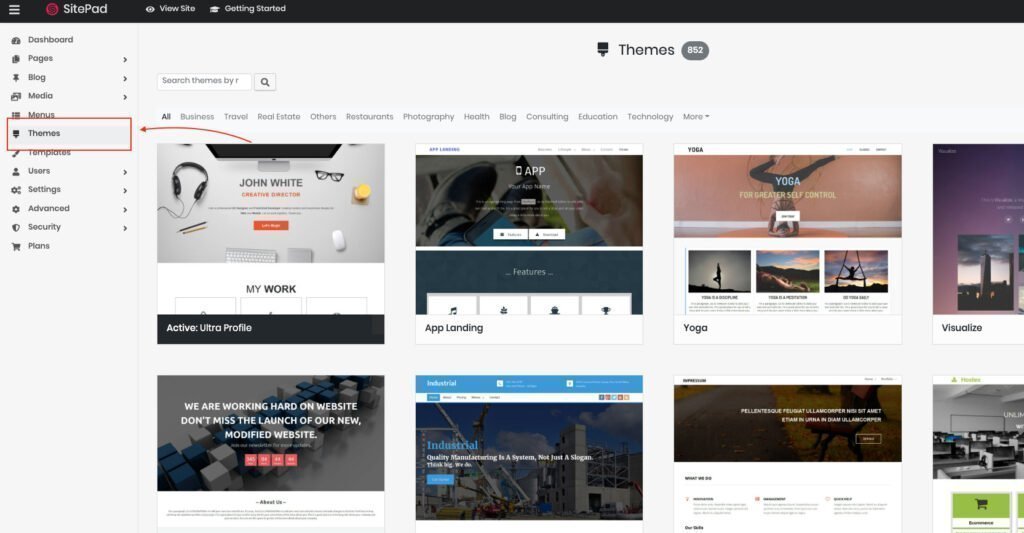The width and height of the screenshot is (1024, 533).
Task: Click the Plans cart icon
Action: click(16, 247)
